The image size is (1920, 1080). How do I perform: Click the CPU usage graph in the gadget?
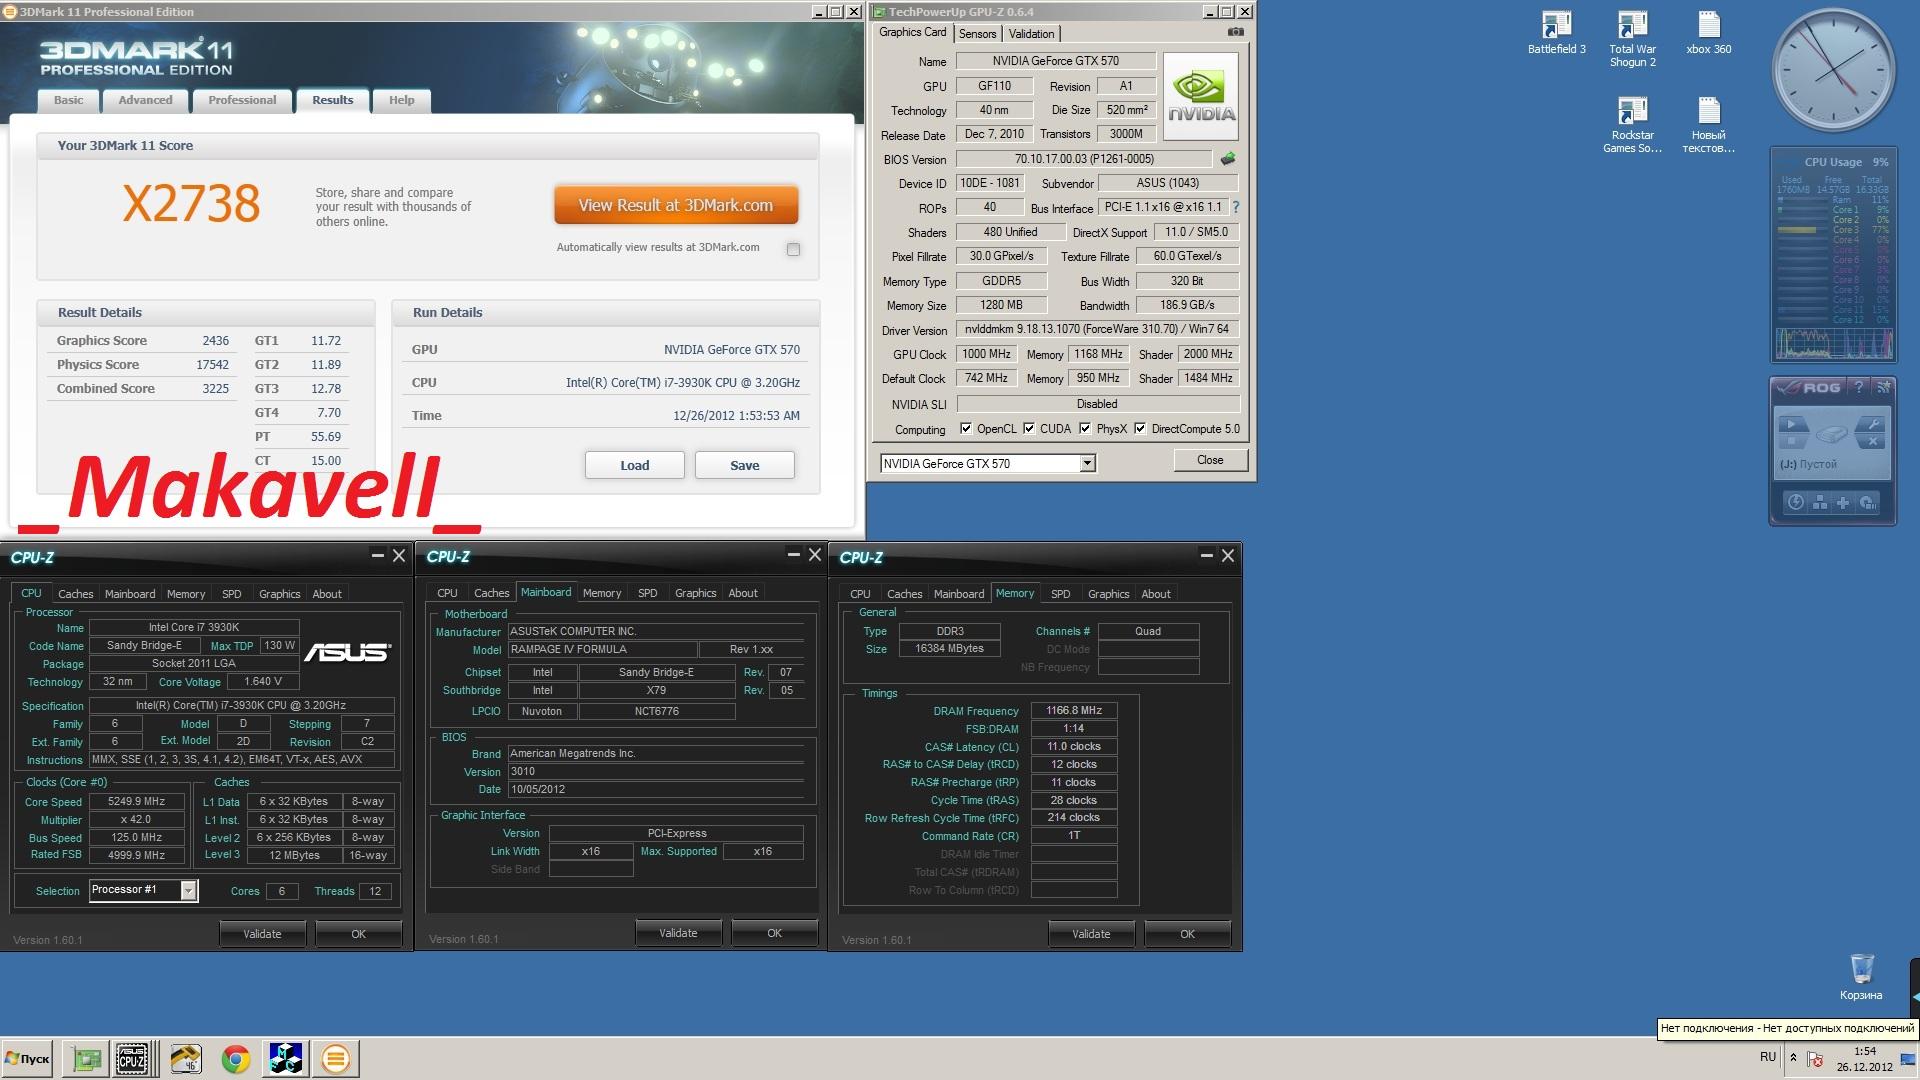tap(1833, 343)
